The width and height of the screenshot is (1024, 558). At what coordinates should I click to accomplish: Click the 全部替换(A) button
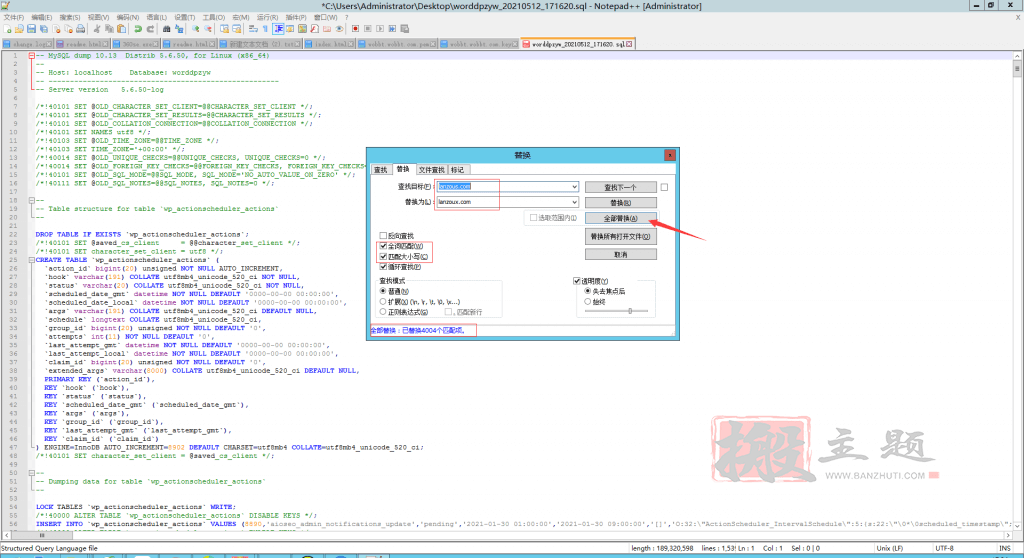(x=620, y=218)
